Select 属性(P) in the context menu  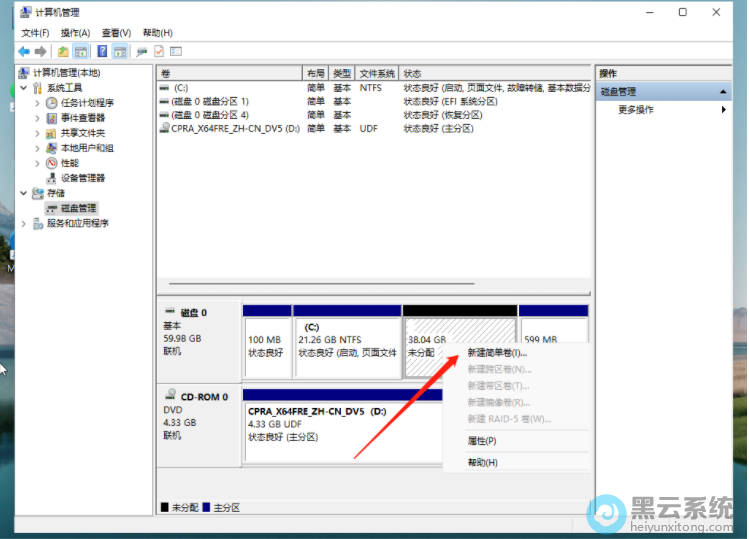pyautogui.click(x=482, y=441)
